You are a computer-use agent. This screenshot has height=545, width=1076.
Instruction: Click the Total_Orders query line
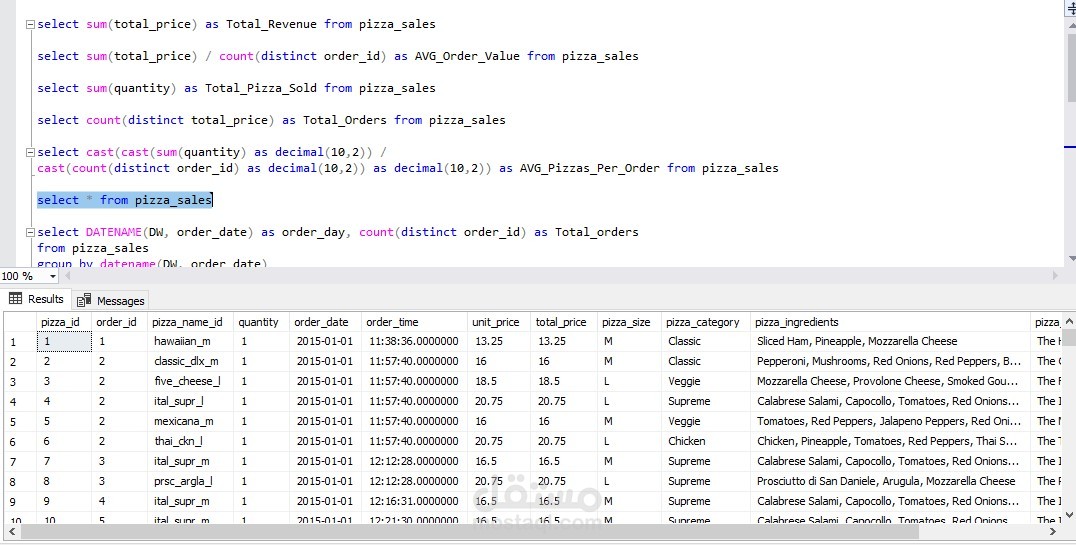[x=271, y=120]
